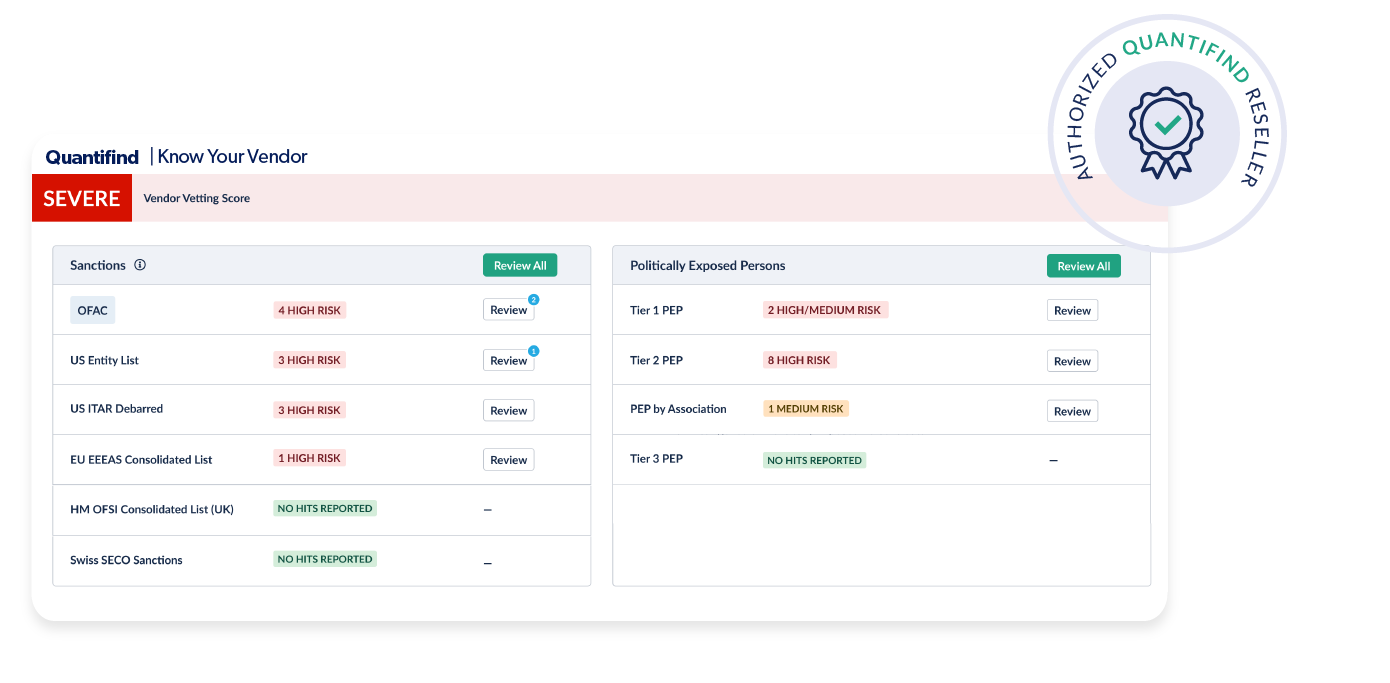Click the authorized reseller ribbon badge icon
The width and height of the screenshot is (1390, 683).
pos(1166,133)
